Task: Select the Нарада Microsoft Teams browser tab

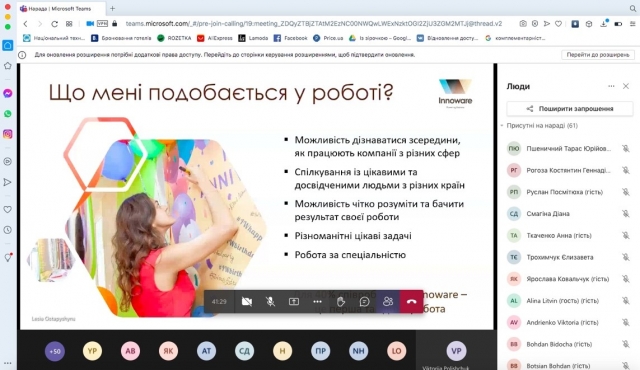Action: pyautogui.click(x=60, y=9)
